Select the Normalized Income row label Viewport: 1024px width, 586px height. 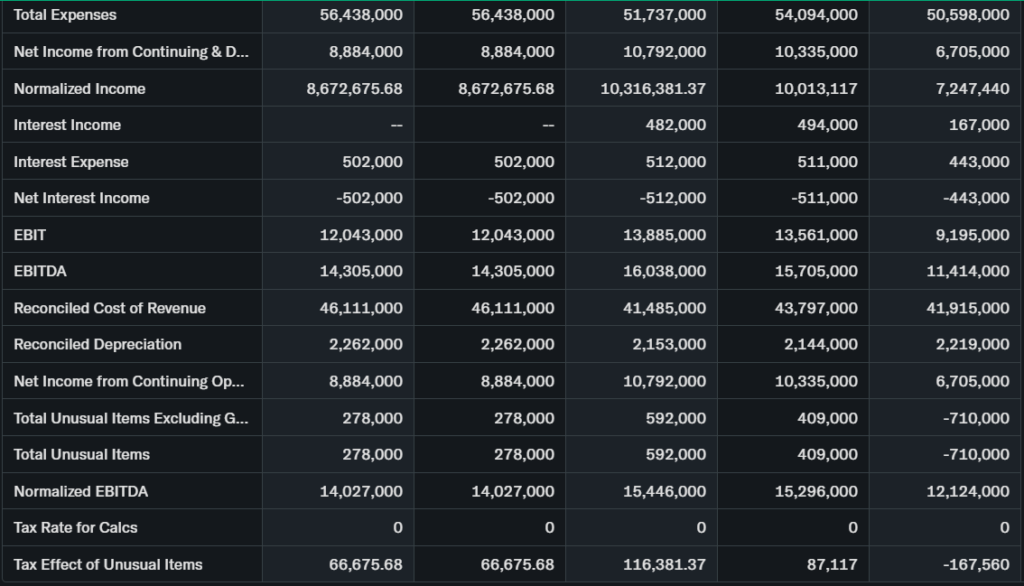point(80,89)
